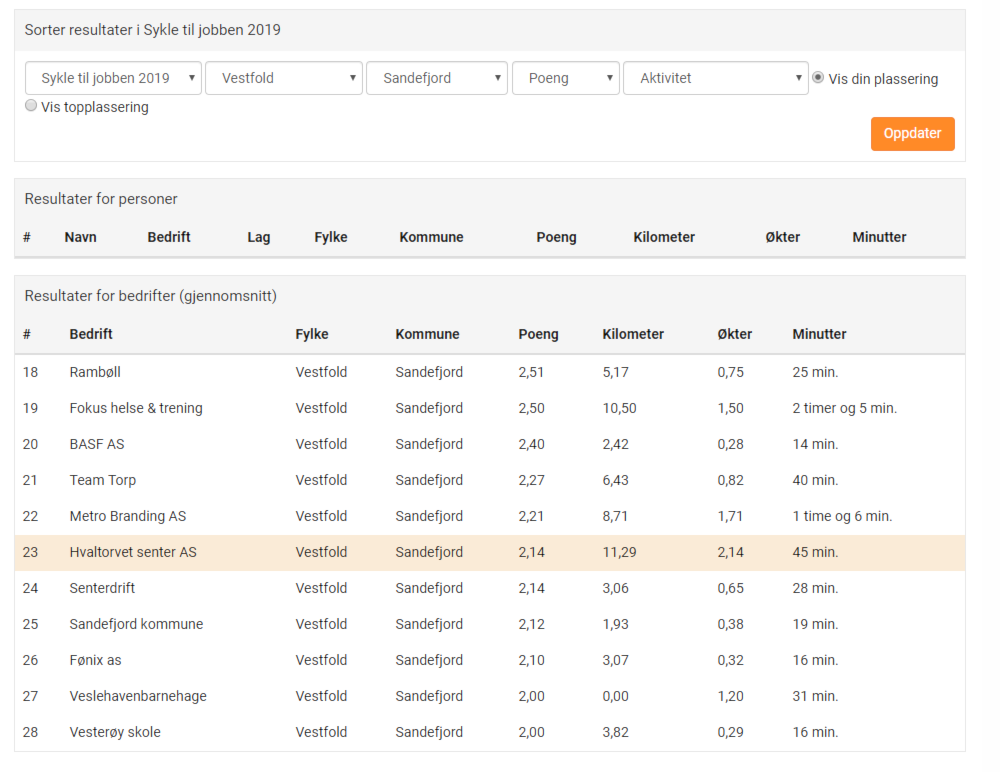Click the Team Torp company name
The height and width of the screenshot is (772, 1000).
(x=103, y=480)
